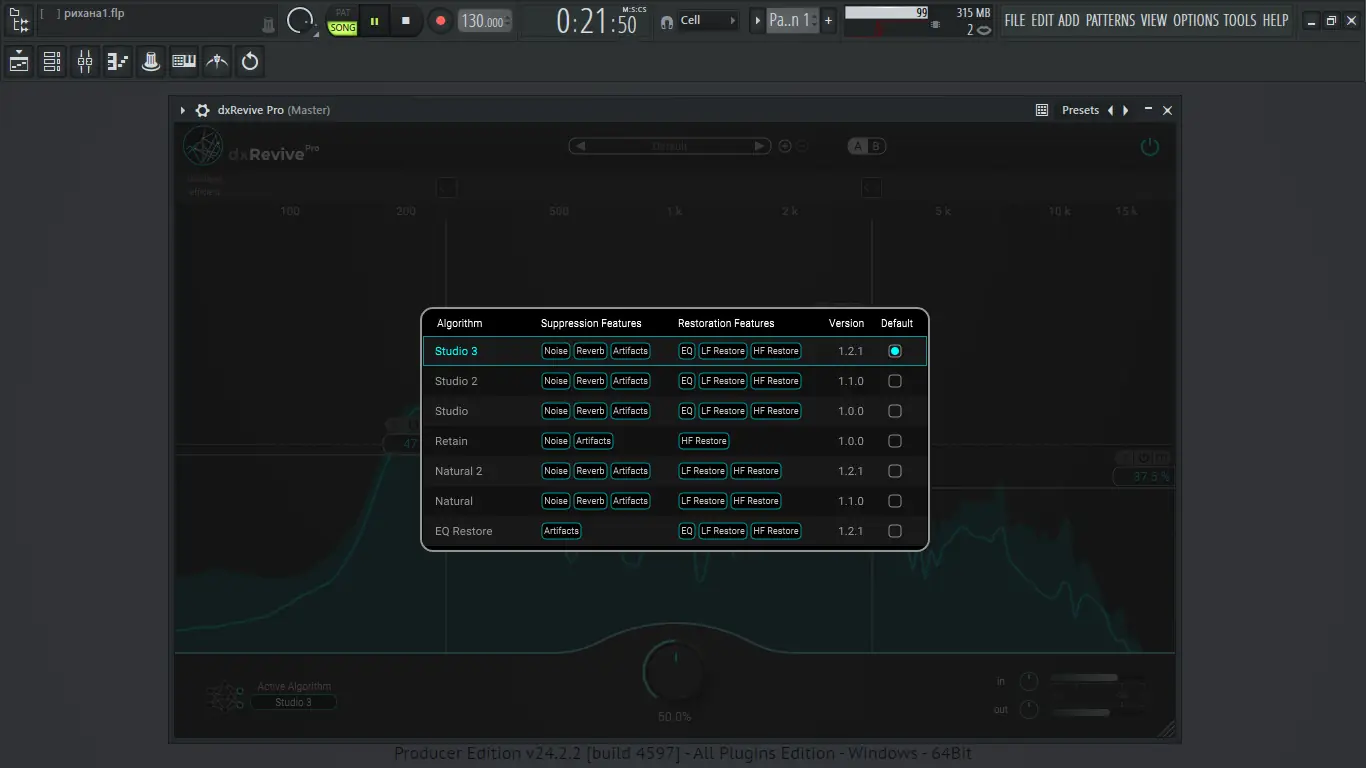Click the Noise tag in Studio 3 row
This screenshot has width=1366, height=768.
click(x=556, y=351)
